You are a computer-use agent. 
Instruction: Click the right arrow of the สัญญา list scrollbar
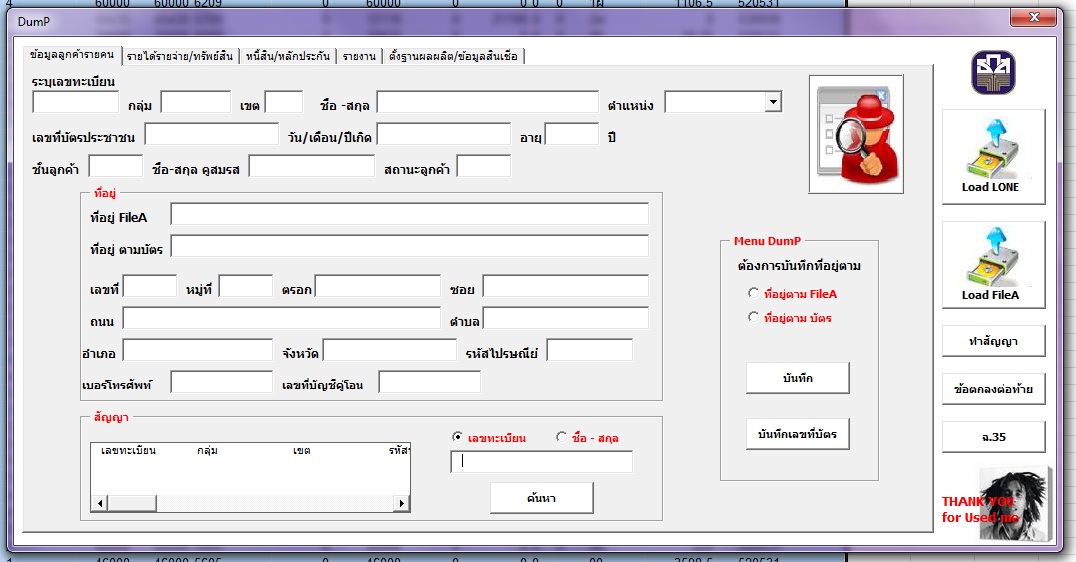point(402,503)
